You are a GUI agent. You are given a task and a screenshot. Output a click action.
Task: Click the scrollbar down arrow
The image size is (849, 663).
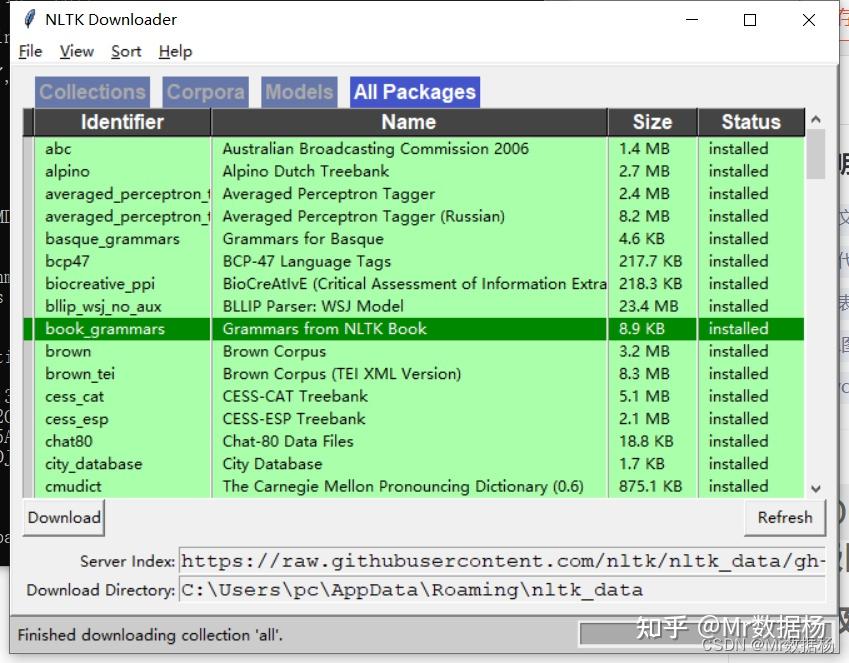816,489
